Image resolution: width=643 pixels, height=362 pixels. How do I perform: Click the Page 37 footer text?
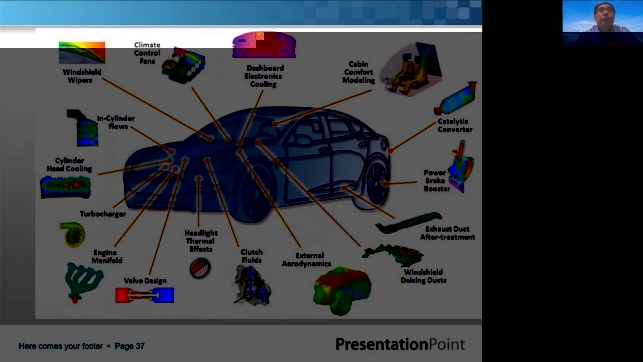130,346
